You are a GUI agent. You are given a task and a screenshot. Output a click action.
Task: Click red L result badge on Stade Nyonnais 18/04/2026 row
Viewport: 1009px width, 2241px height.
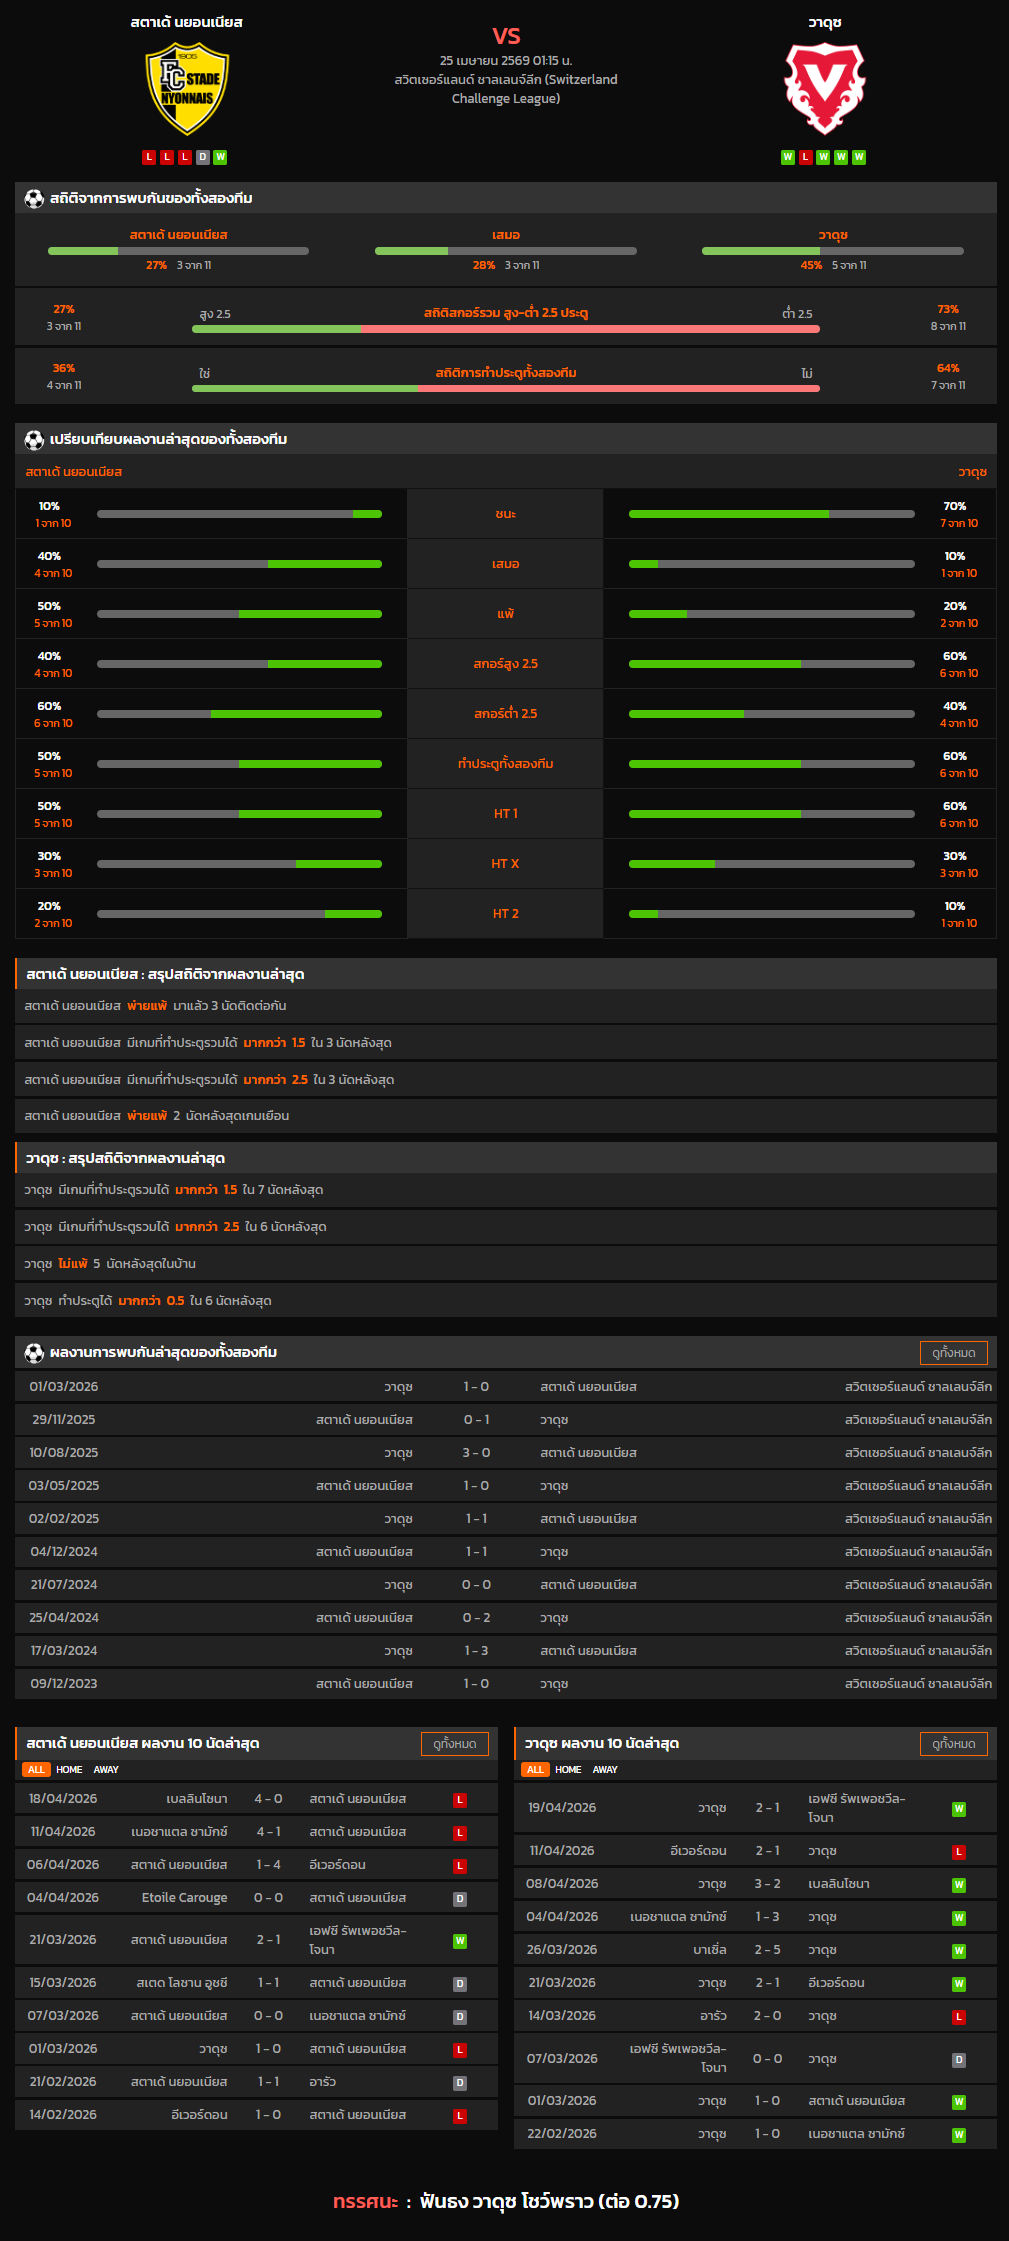tap(460, 1800)
